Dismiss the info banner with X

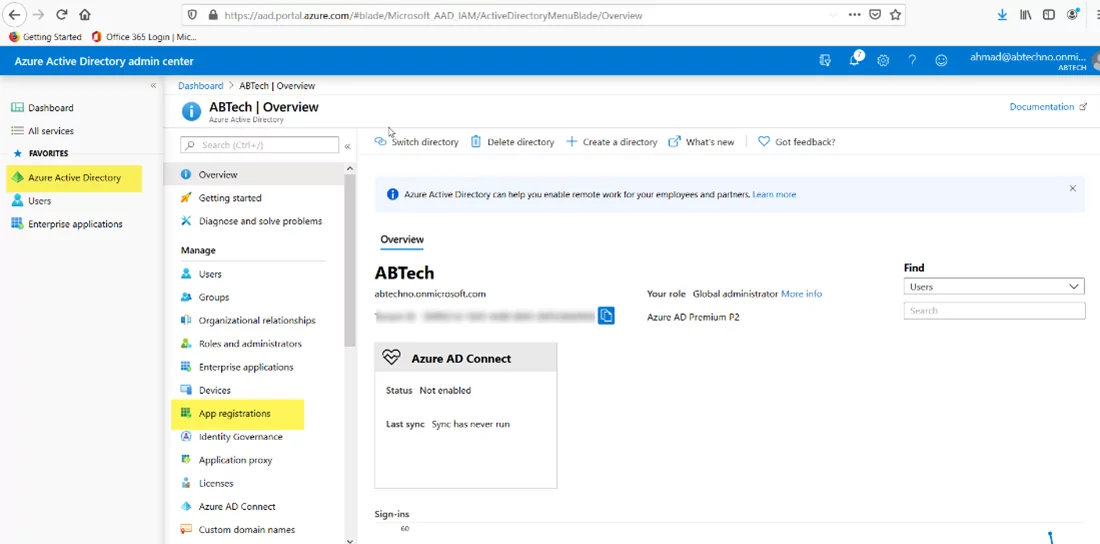[x=1073, y=188]
